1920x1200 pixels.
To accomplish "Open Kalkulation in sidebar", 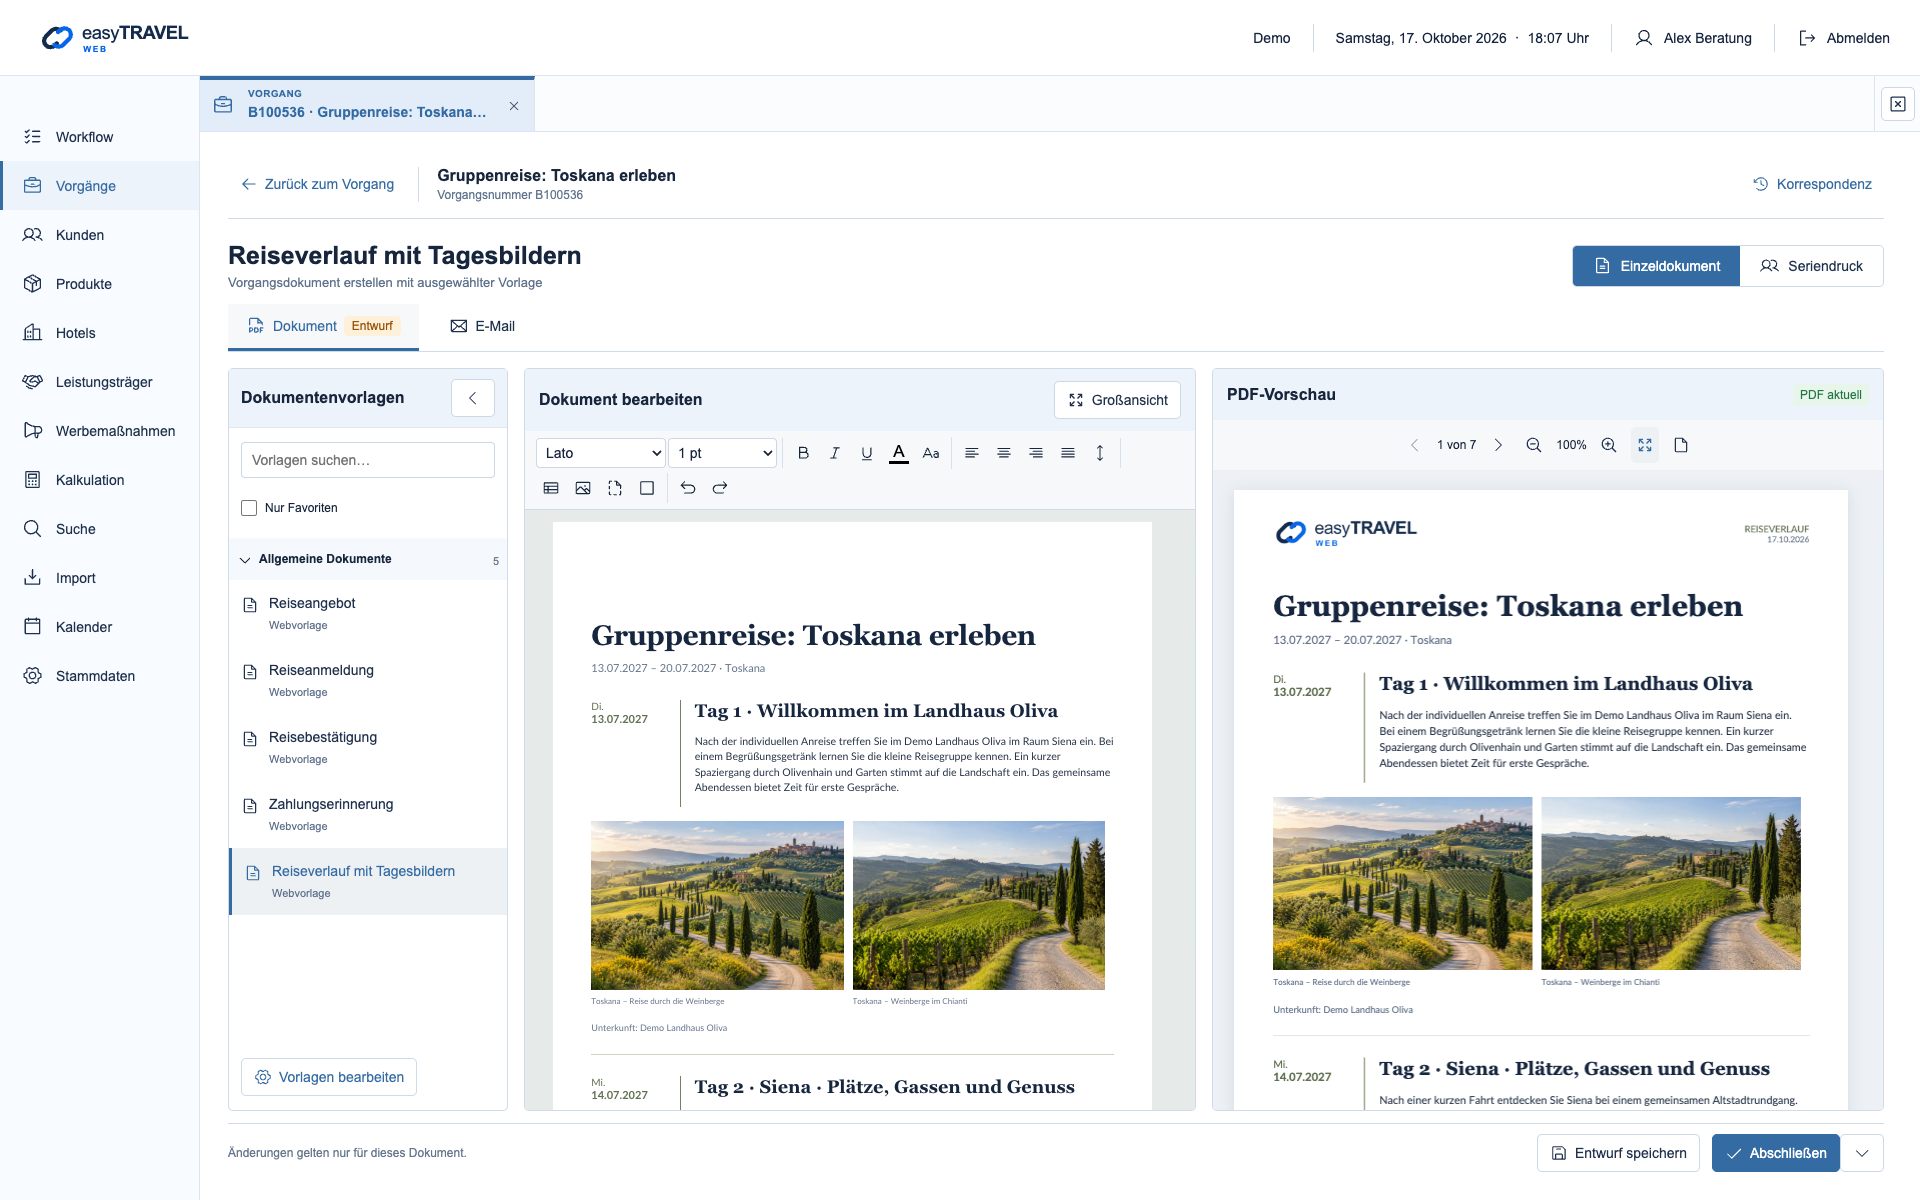I will click(100, 480).
